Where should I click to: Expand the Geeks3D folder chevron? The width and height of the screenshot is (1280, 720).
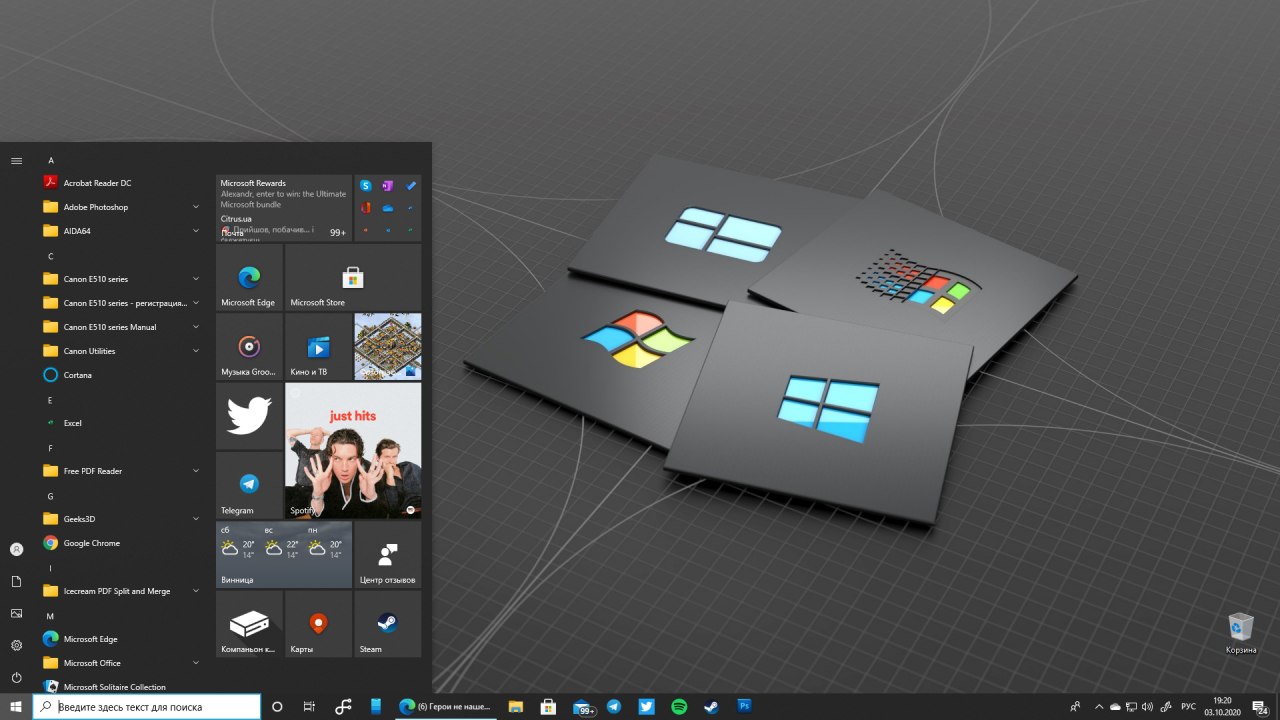[196, 519]
